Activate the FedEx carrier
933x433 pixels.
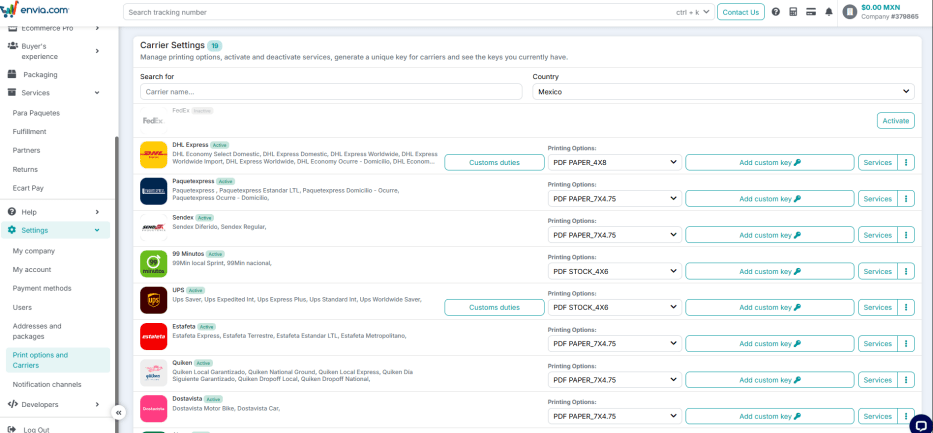(x=895, y=121)
